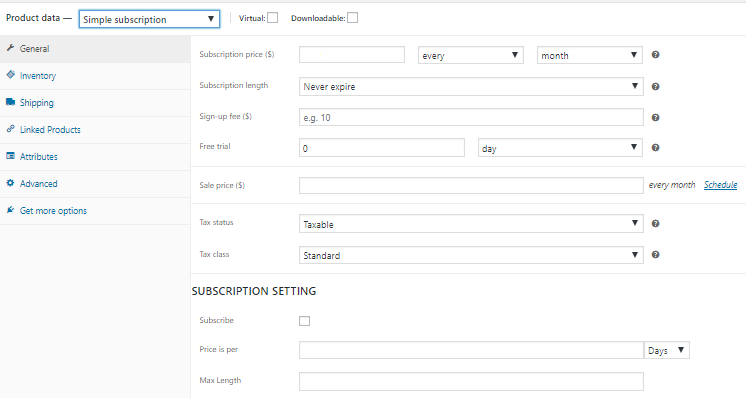Focus the Sign-up fee input field

[x=471, y=117]
